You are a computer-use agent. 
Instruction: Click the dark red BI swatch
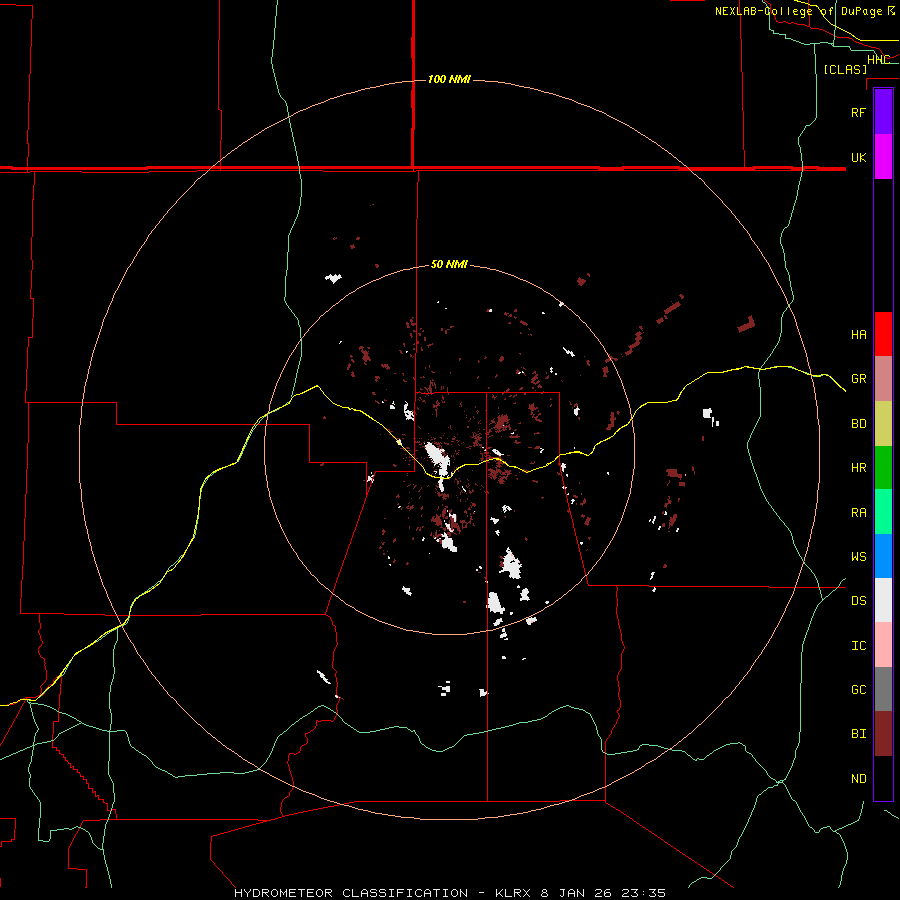point(883,734)
